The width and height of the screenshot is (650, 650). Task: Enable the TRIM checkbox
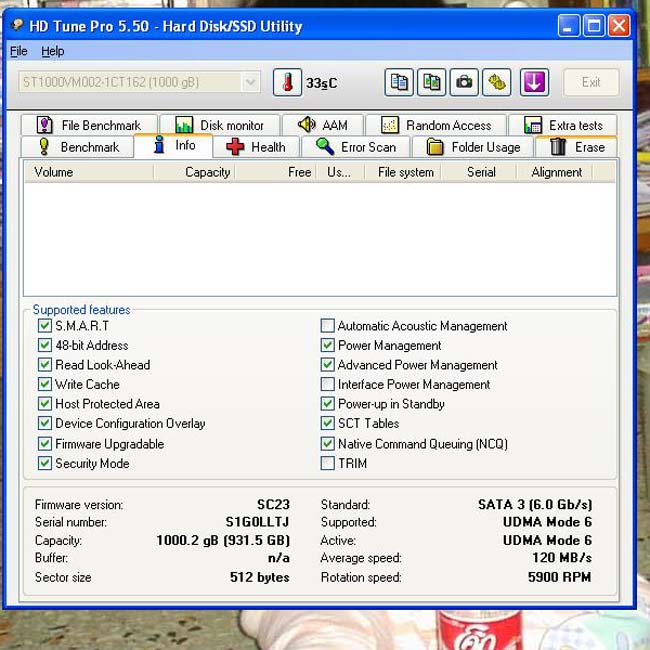pyautogui.click(x=327, y=463)
